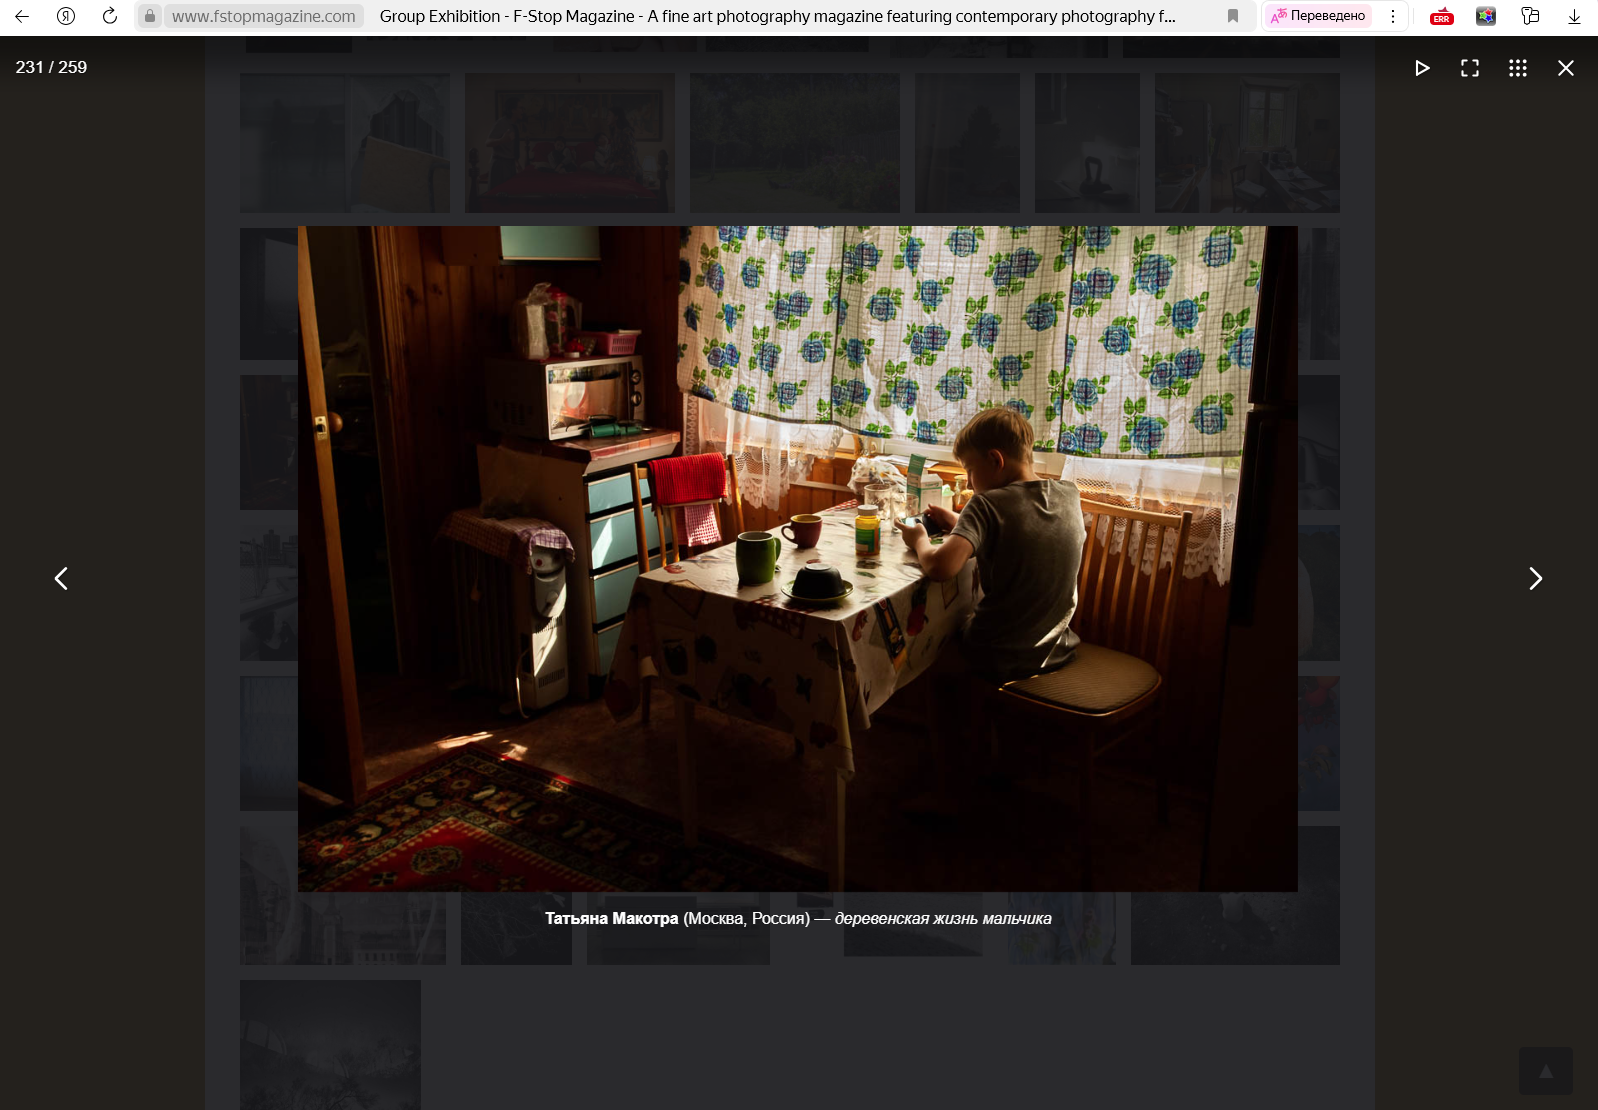Start the lightbox slideshow playback
1598x1110 pixels.
point(1422,68)
